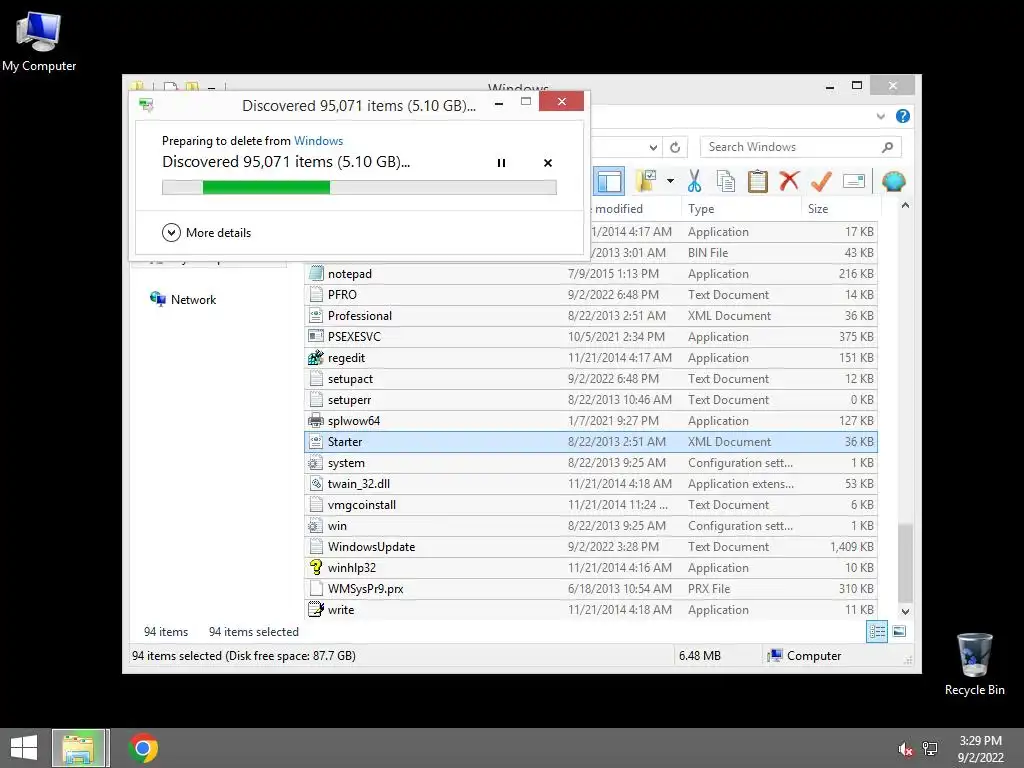This screenshot has width=1024, height=768.
Task: Click the green delete progress bar
Action: [x=359, y=187]
